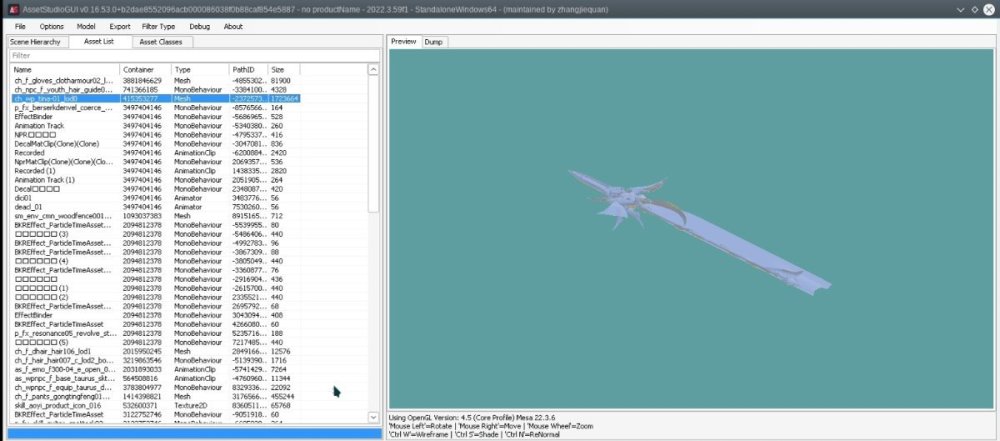The width and height of the screenshot is (1000, 441).
Task: Open the File menu
Action: click(x=20, y=26)
